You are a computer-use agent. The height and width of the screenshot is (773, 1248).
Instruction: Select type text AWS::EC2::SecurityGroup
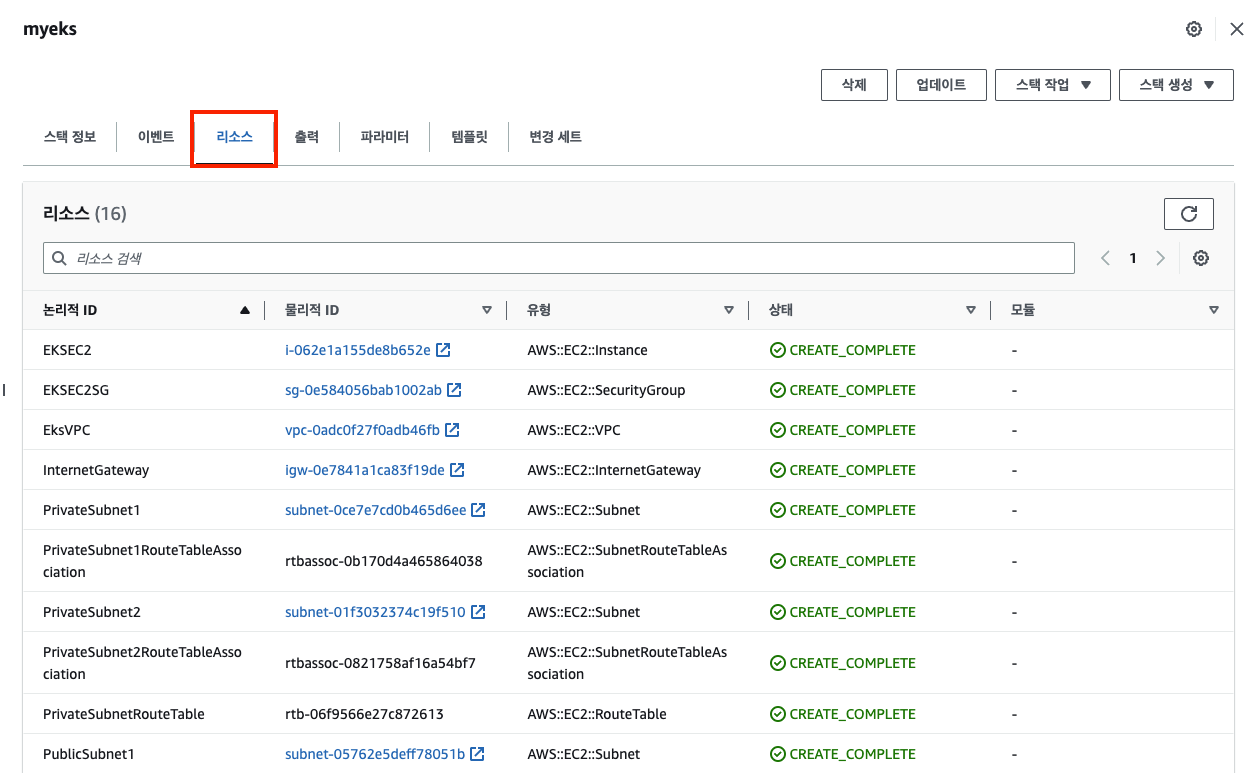(606, 390)
